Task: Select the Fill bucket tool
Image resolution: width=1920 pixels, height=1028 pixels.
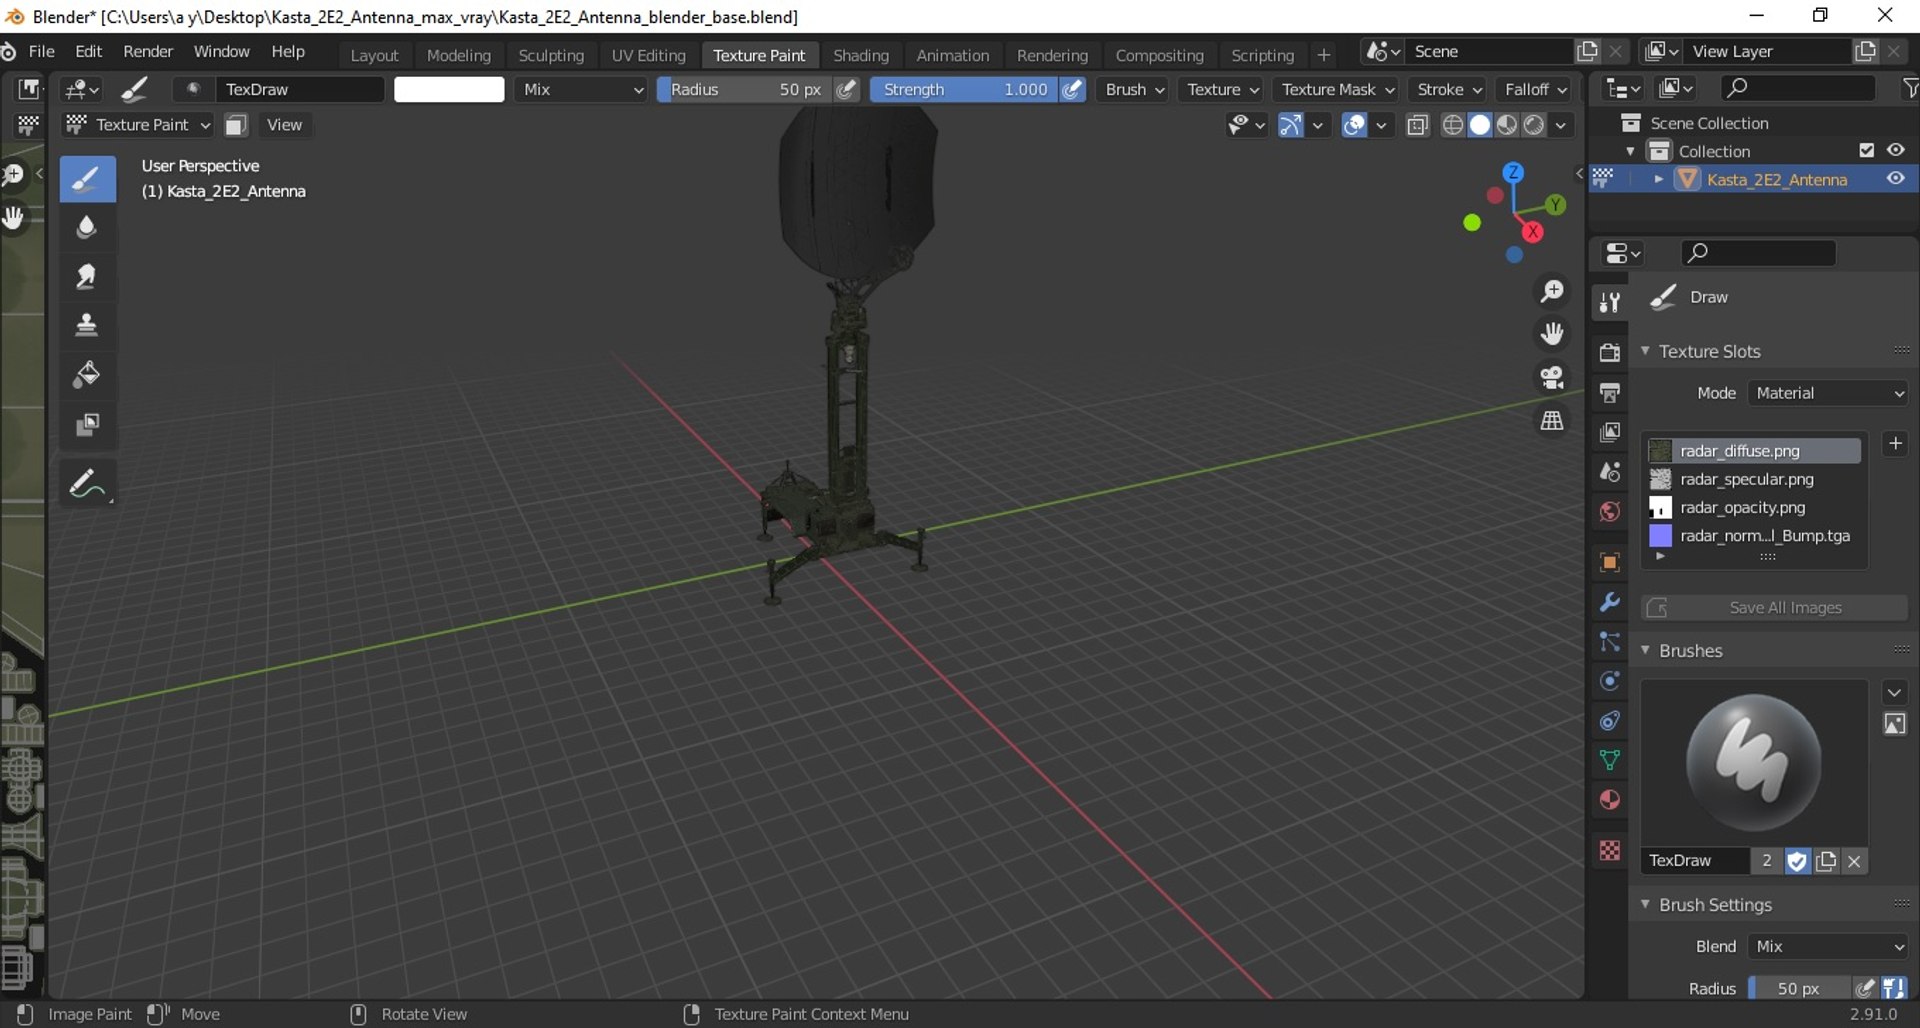Action: (x=87, y=375)
